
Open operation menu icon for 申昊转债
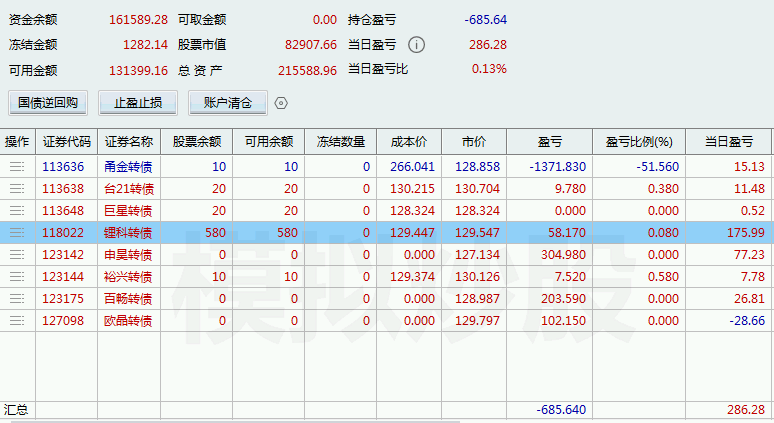[x=17, y=254]
